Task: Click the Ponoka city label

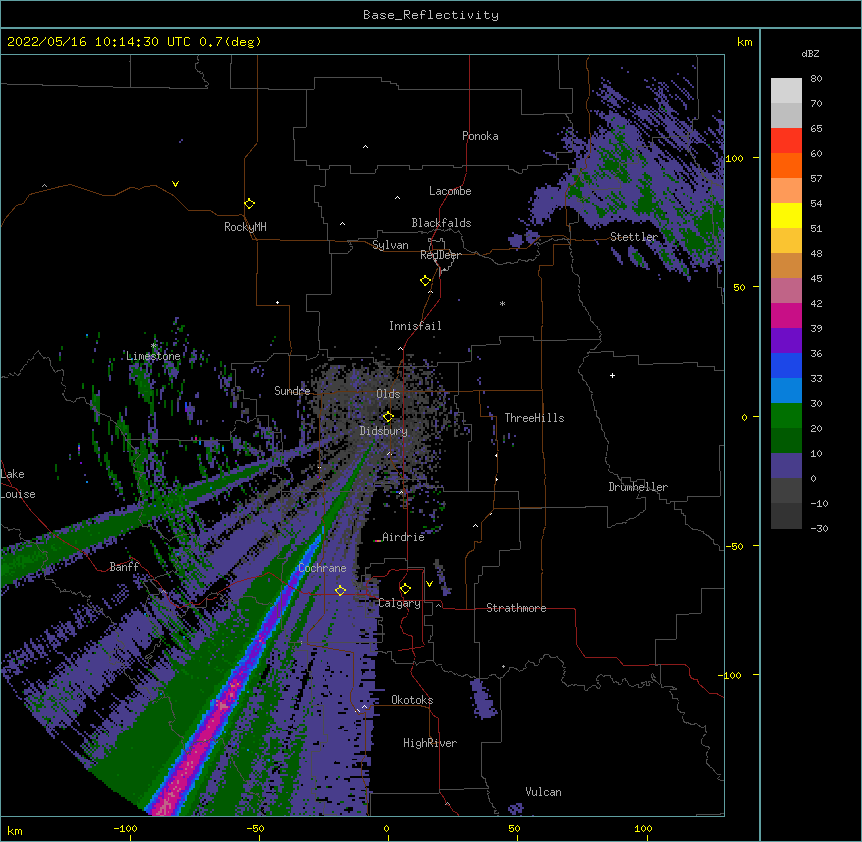Action: (x=480, y=136)
